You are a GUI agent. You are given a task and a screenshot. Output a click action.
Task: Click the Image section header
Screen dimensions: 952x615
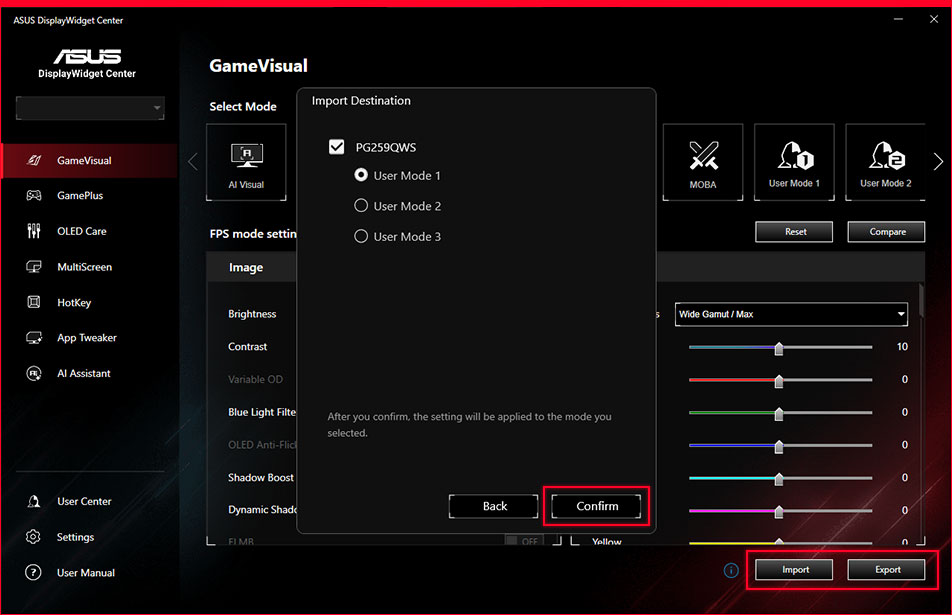pyautogui.click(x=246, y=267)
